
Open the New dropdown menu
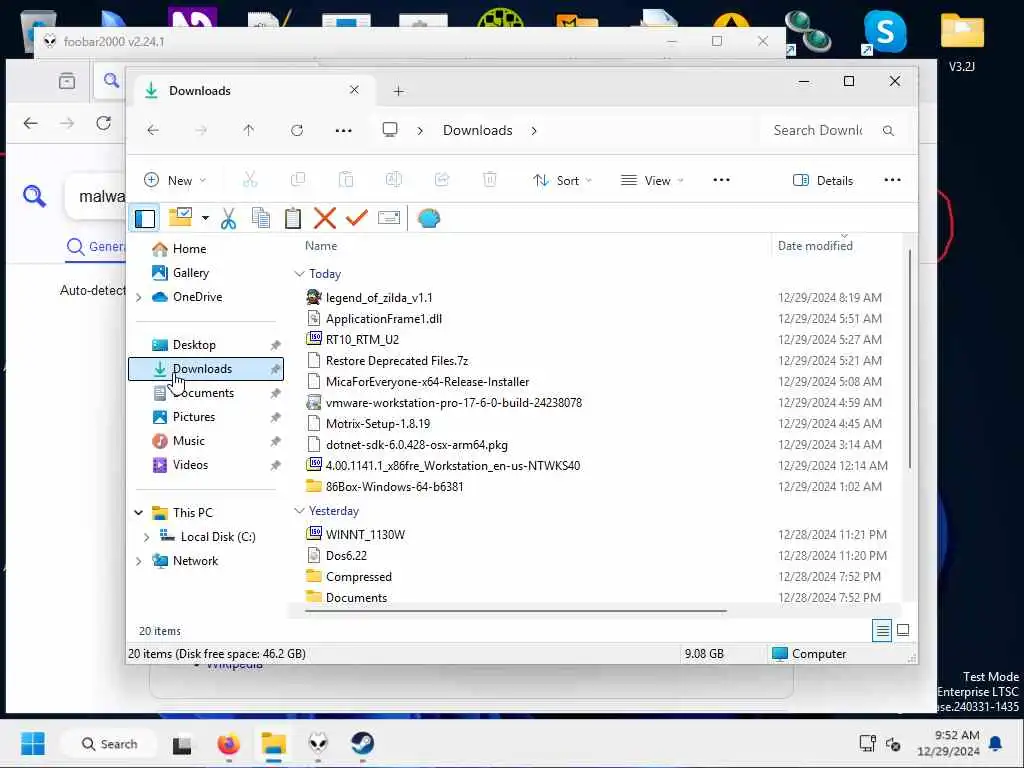point(175,180)
